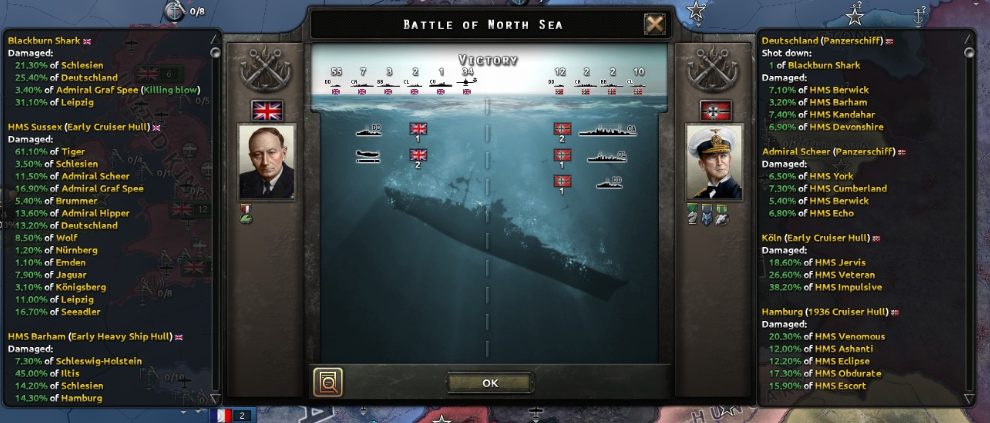Close the Battle of North Sea window
The height and width of the screenshot is (423, 990).
click(655, 25)
